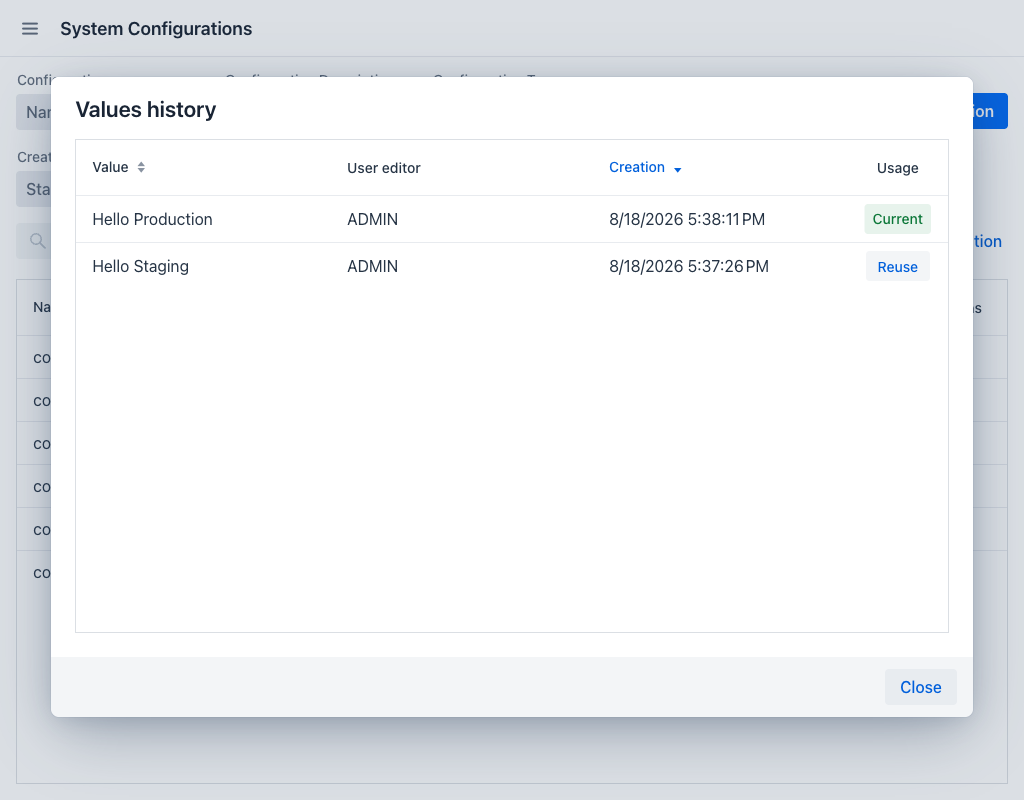Click the Values history dialog title
Image resolution: width=1024 pixels, height=800 pixels.
tap(146, 110)
